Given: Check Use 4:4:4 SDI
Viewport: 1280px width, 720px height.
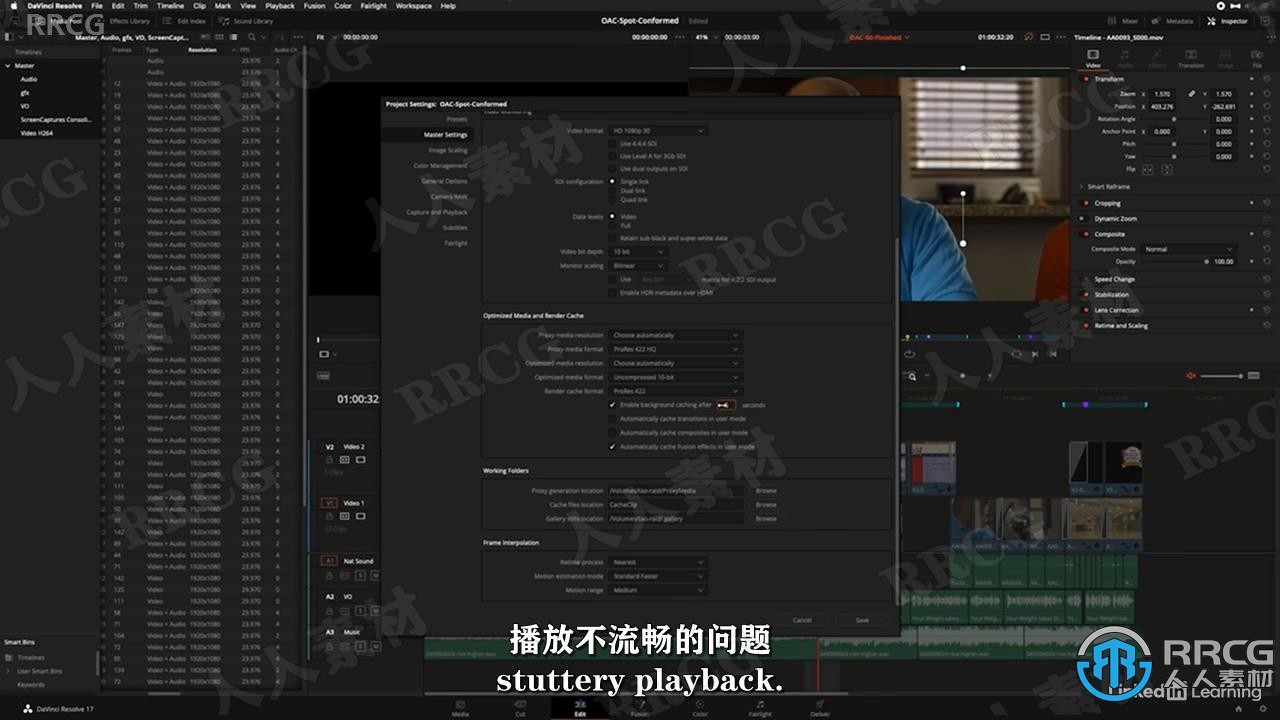Looking at the screenshot, I should [x=613, y=144].
